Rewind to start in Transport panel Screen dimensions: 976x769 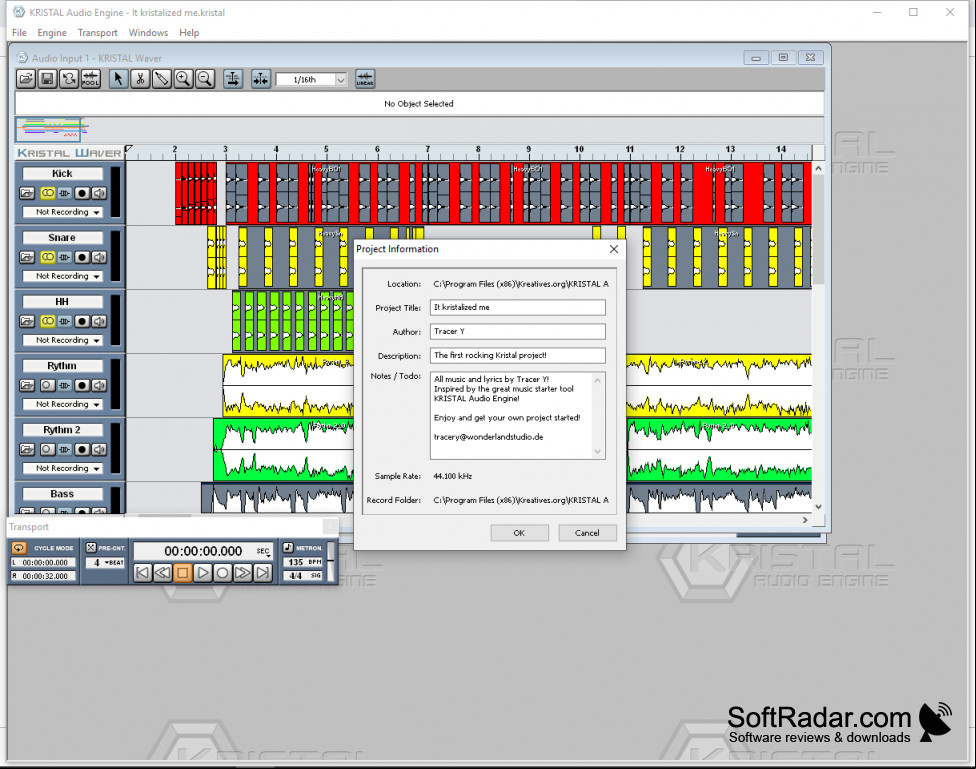click(143, 573)
